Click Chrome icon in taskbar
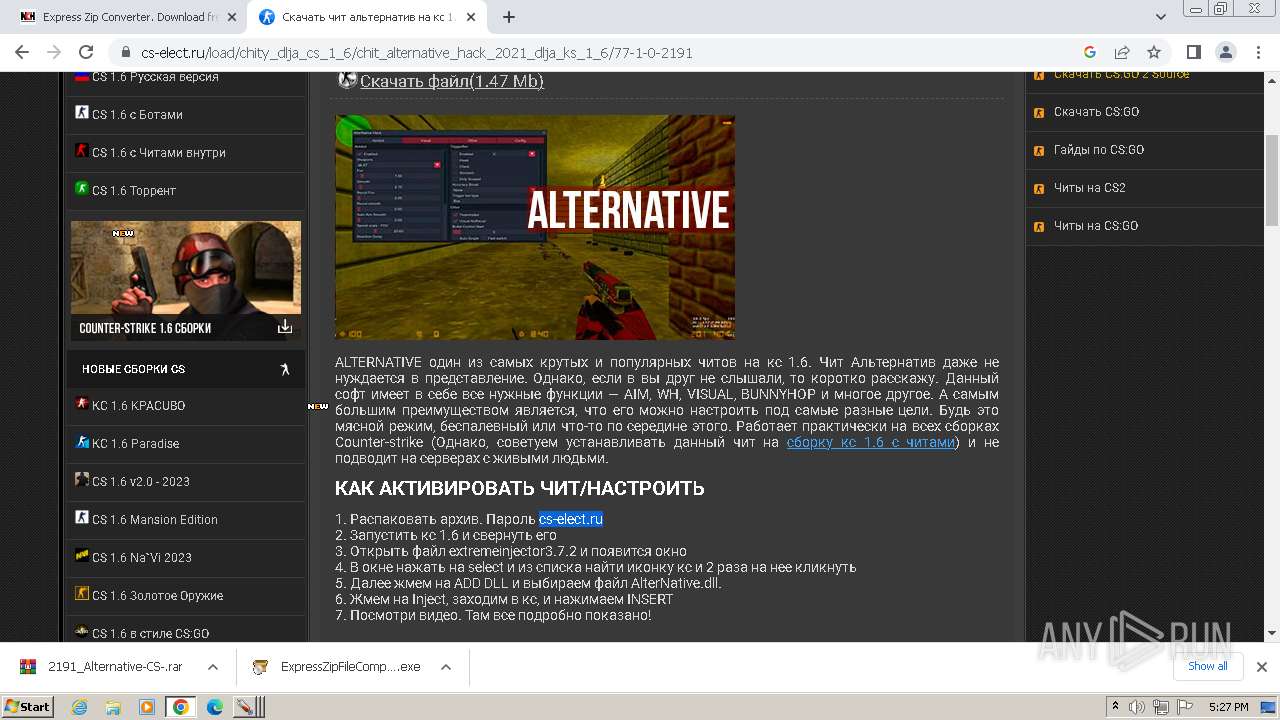The image size is (1280, 720). click(181, 707)
